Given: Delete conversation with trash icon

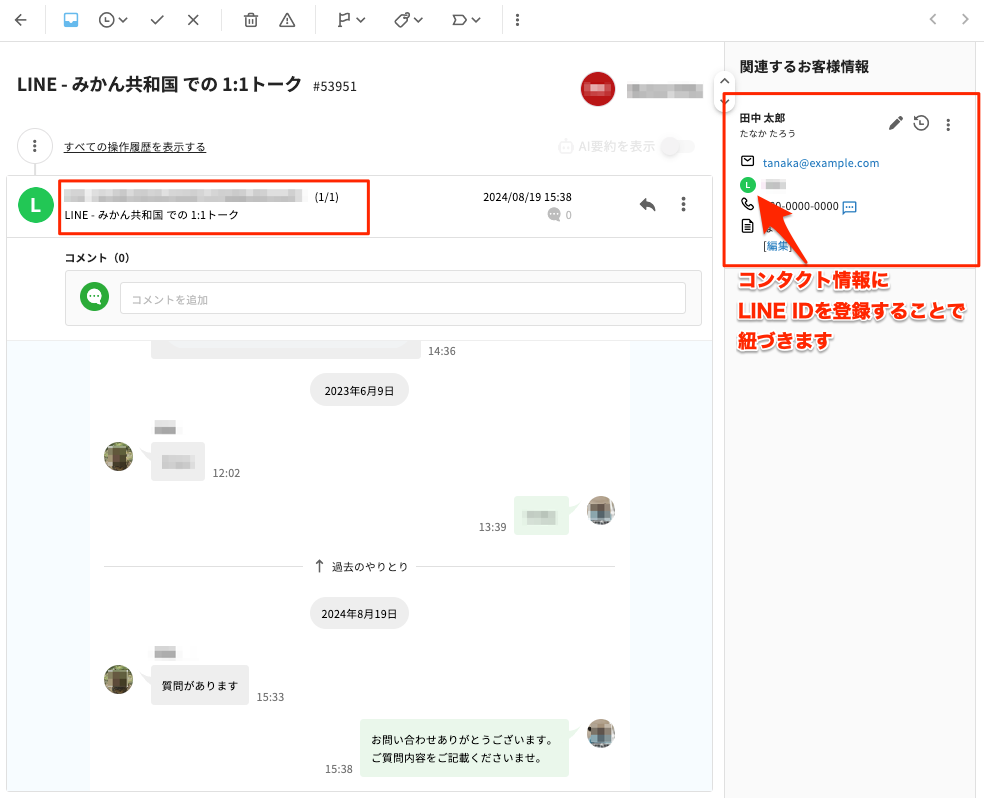Looking at the screenshot, I should [250, 20].
